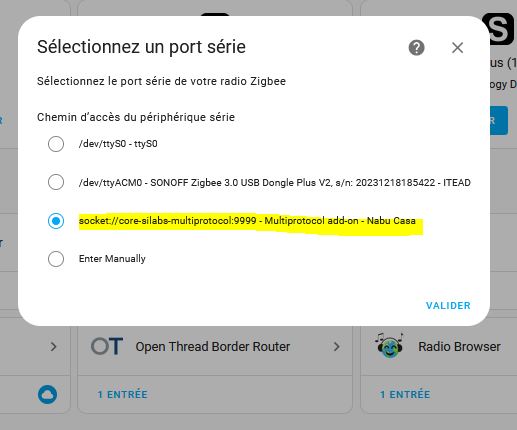Choose the Enter Manually radio option
517x430 pixels.
point(56,259)
